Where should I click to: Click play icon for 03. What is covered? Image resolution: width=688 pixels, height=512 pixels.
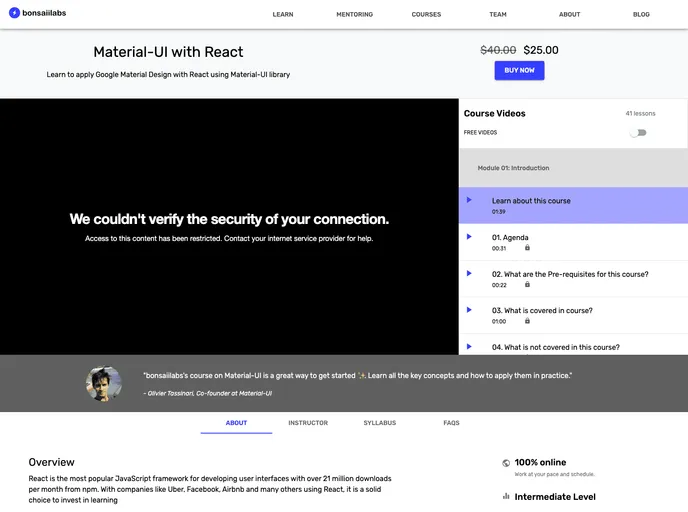[x=469, y=310]
